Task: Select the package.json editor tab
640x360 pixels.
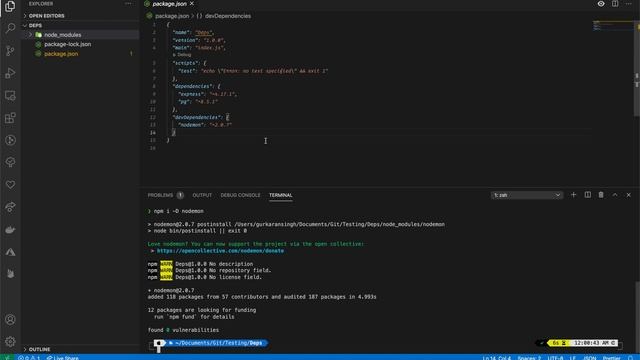Action: 169,4
